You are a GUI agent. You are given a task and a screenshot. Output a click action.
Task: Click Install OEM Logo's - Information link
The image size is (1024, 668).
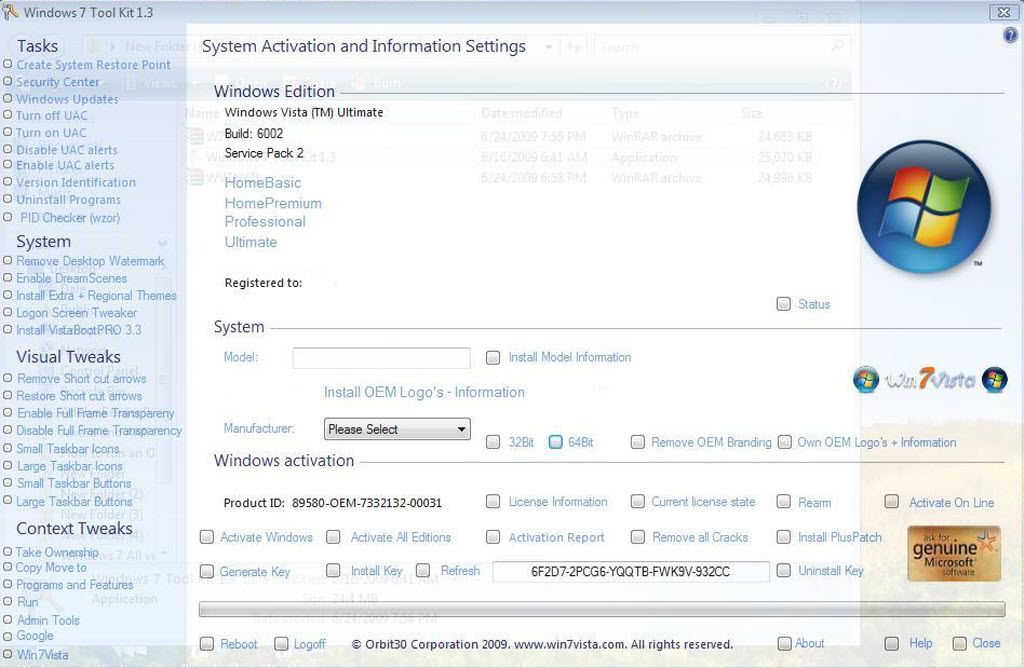(424, 392)
